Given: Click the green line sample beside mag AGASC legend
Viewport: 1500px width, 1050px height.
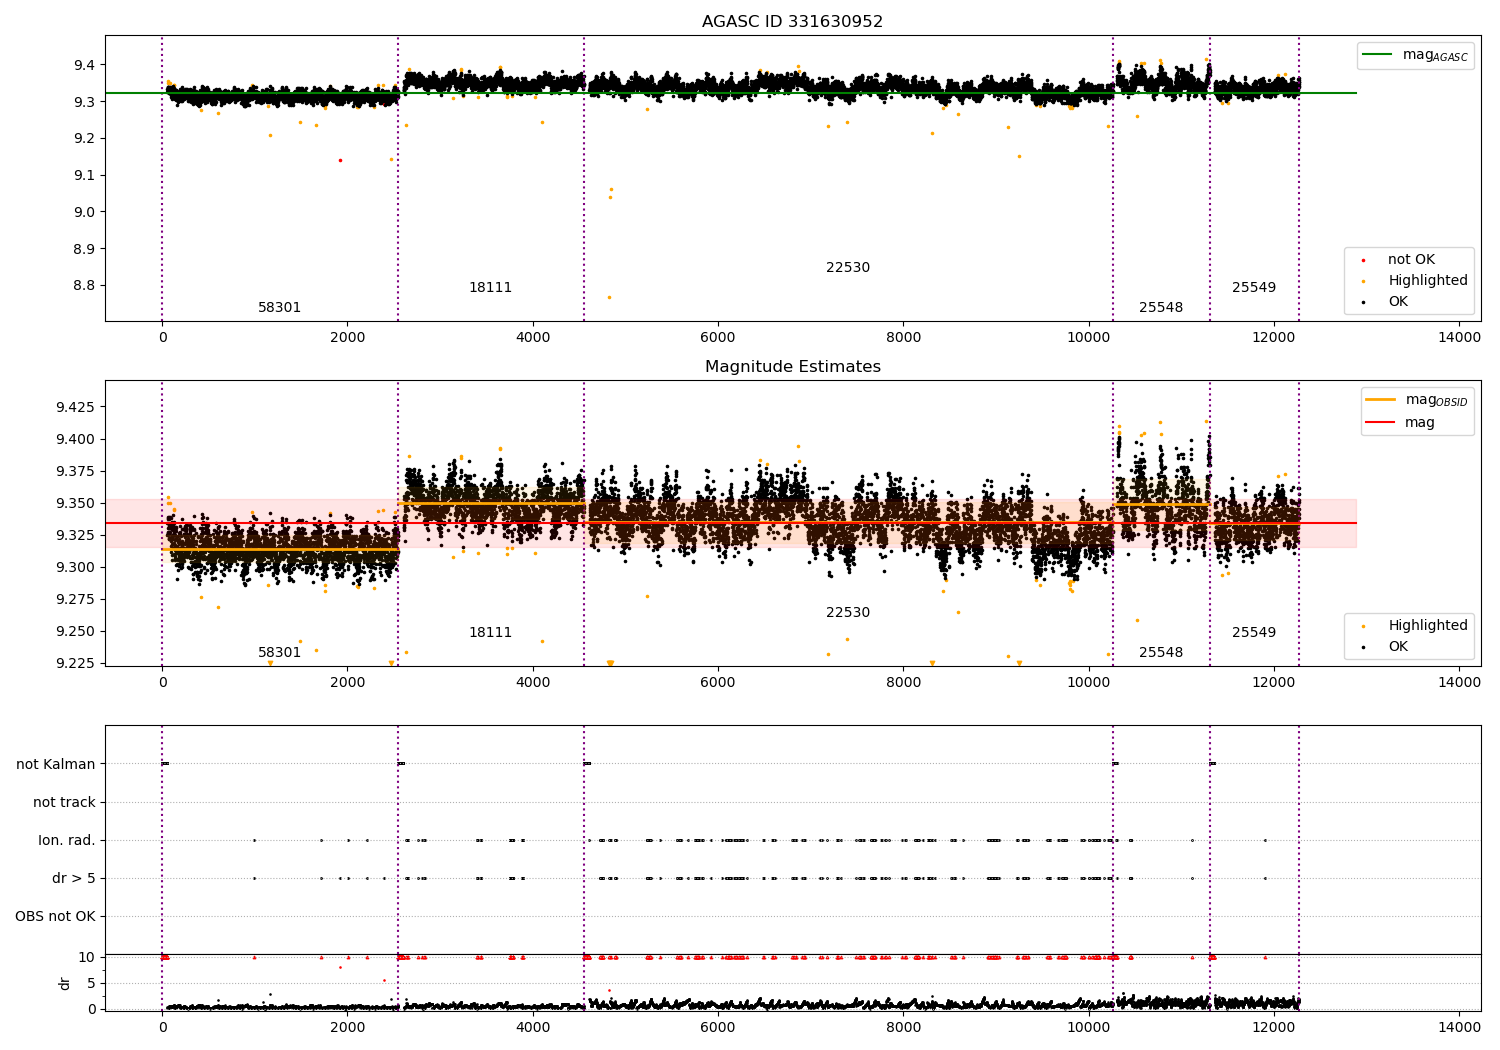Looking at the screenshot, I should pos(1377,55).
